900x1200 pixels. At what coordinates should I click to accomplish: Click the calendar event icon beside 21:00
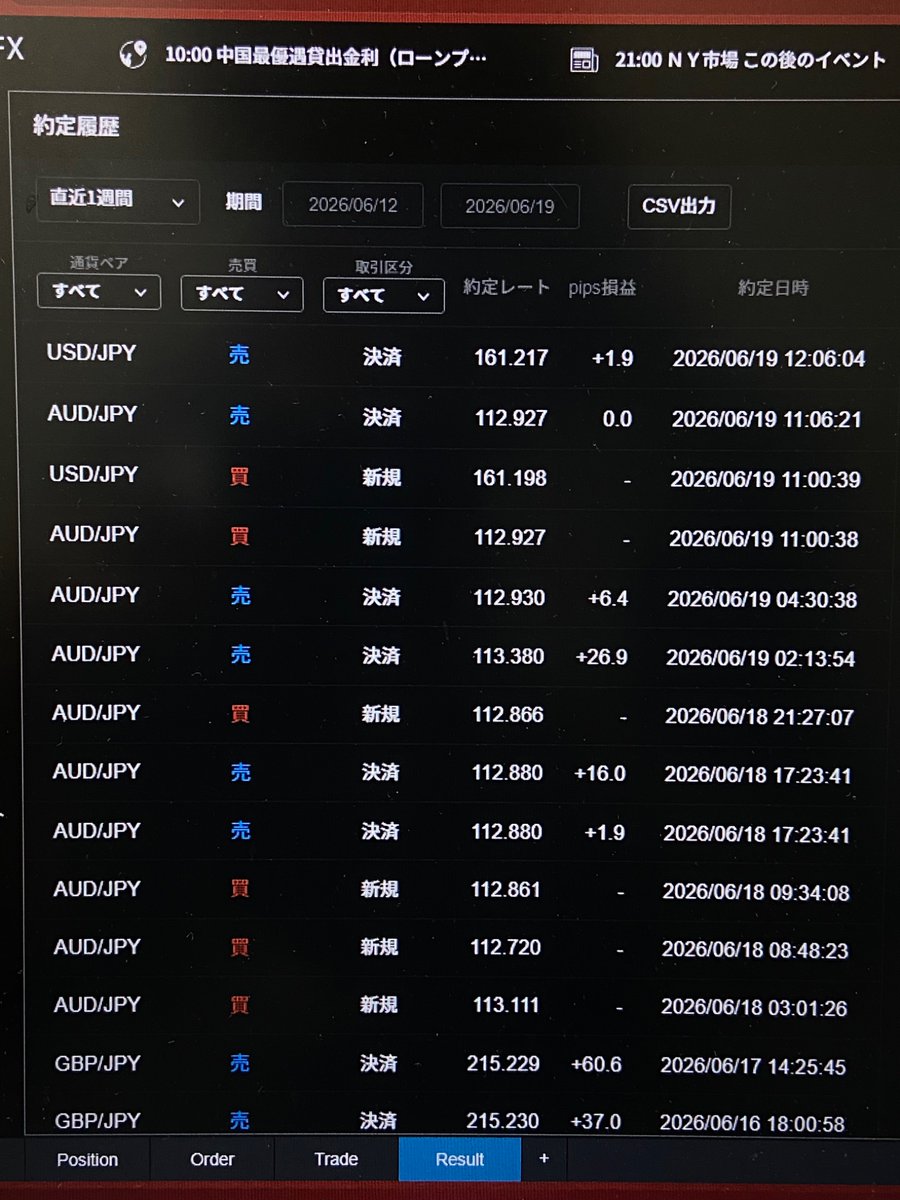pyautogui.click(x=584, y=59)
